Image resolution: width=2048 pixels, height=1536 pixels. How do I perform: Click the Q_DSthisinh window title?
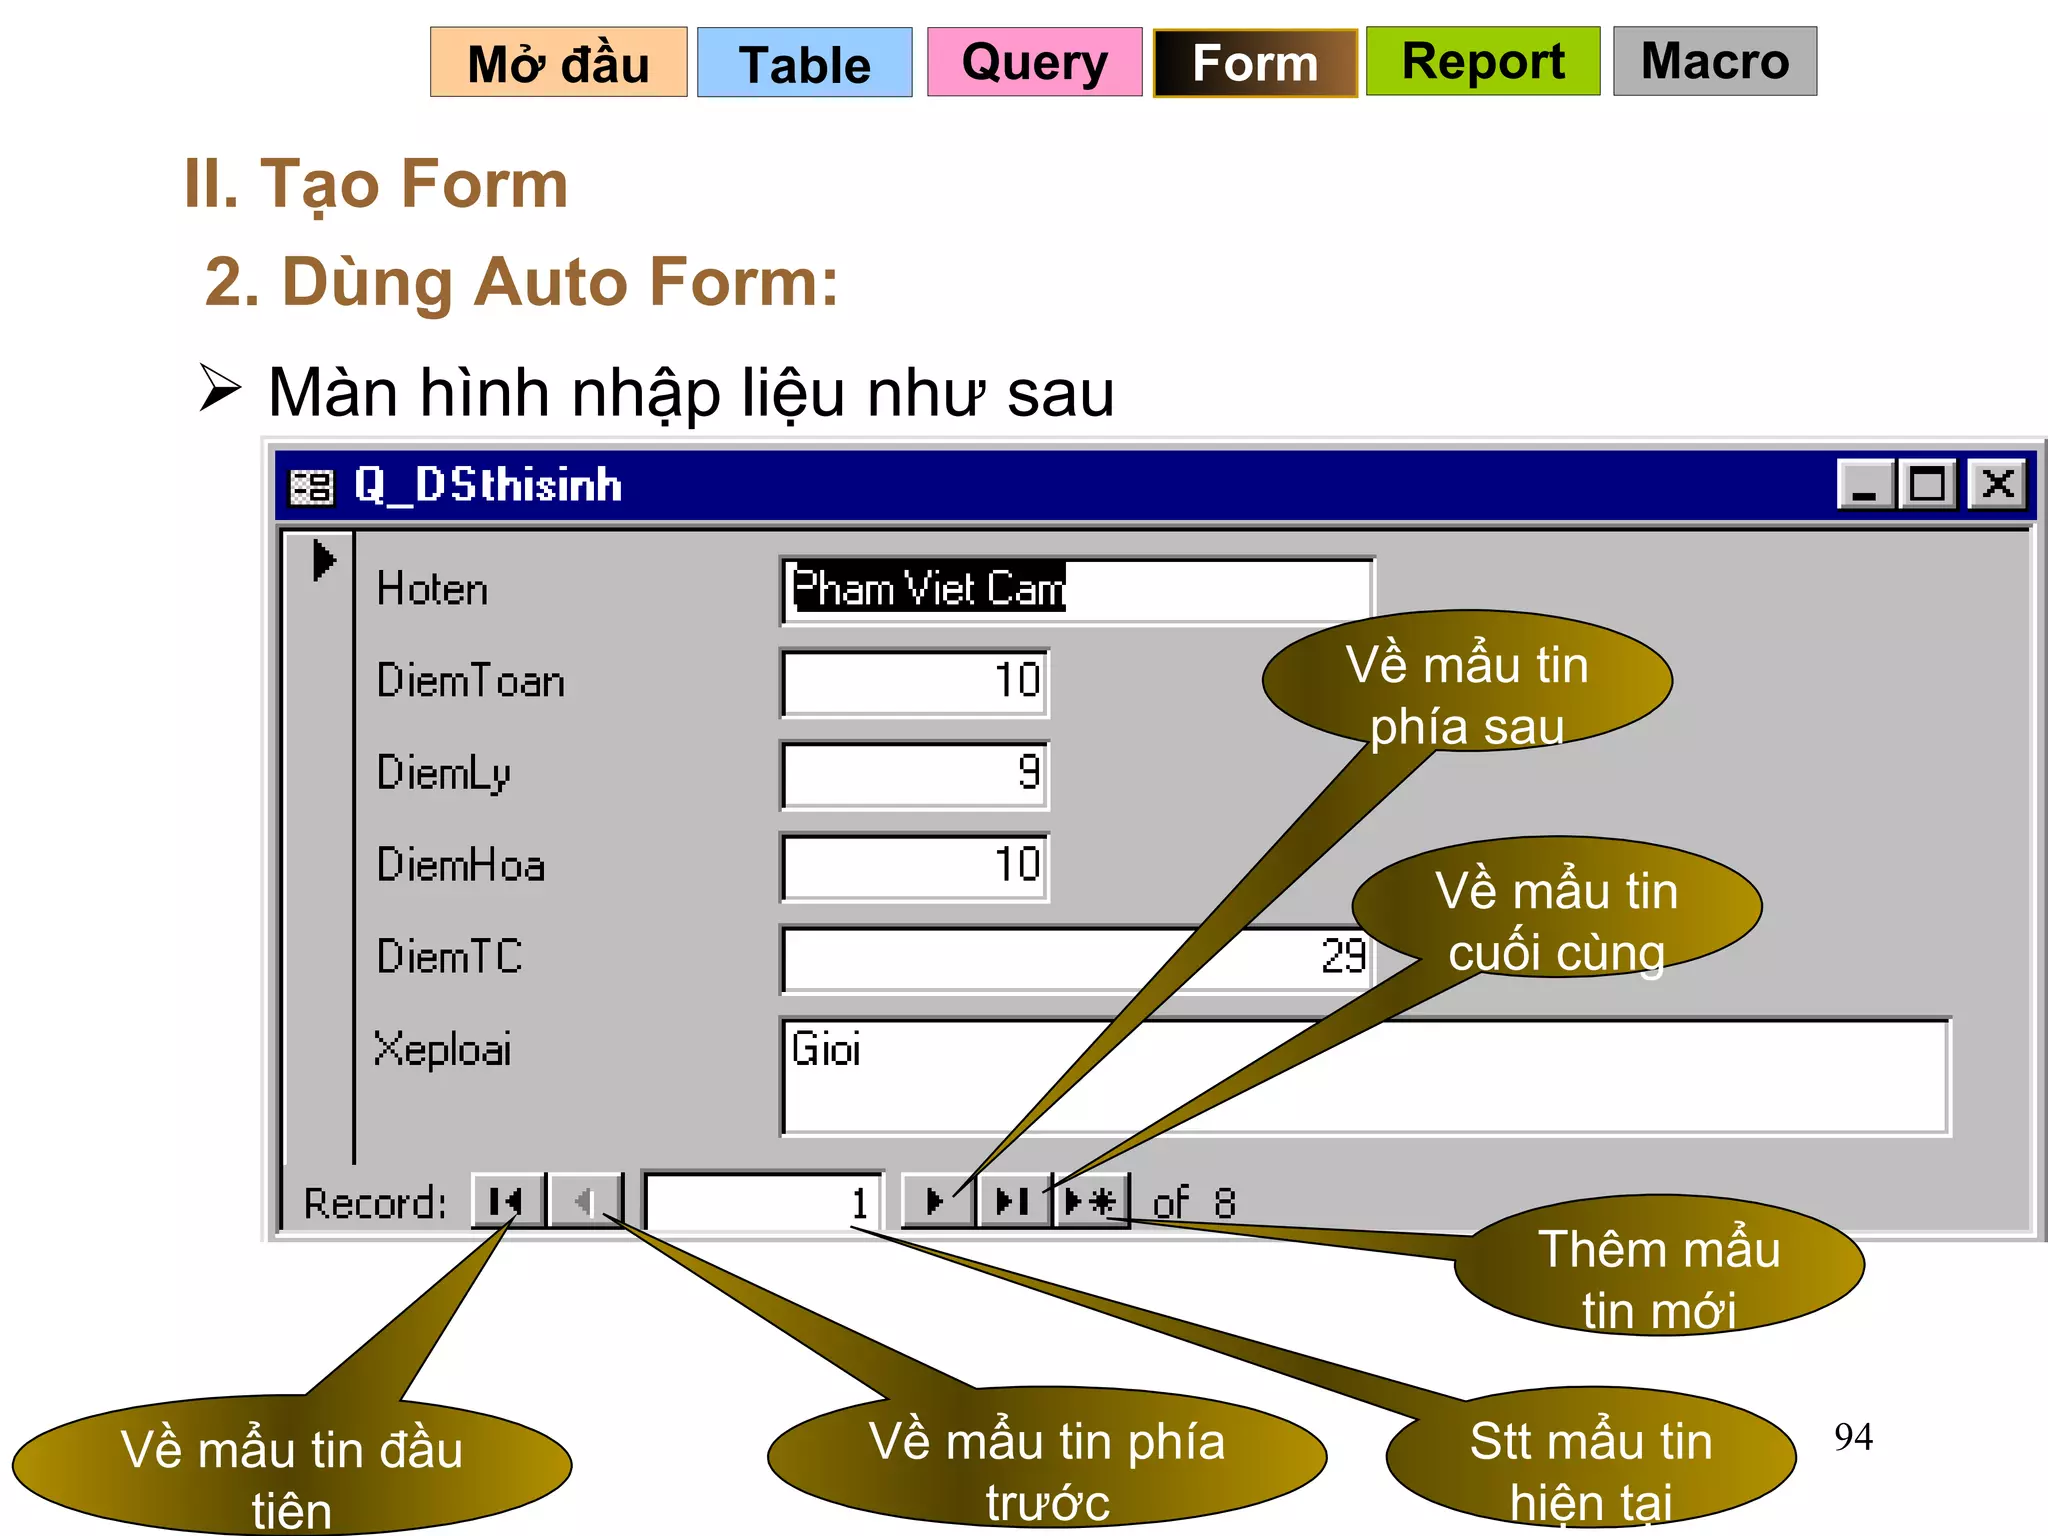pos(488,485)
